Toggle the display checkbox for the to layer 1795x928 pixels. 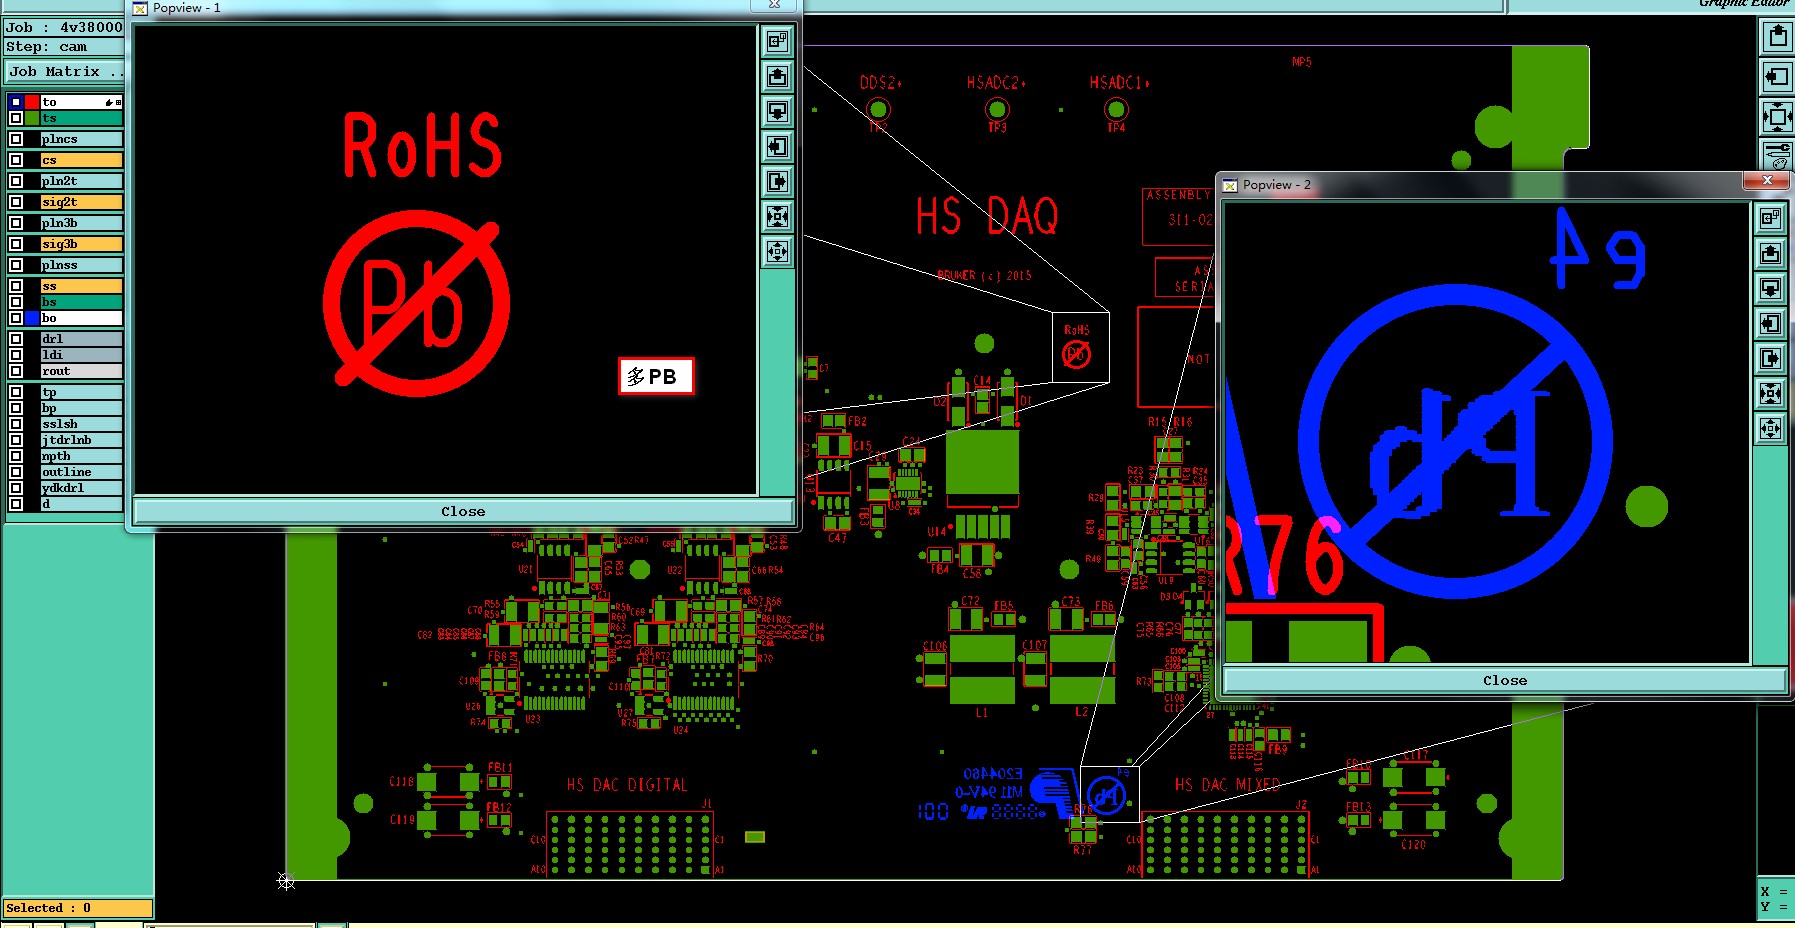[16, 102]
